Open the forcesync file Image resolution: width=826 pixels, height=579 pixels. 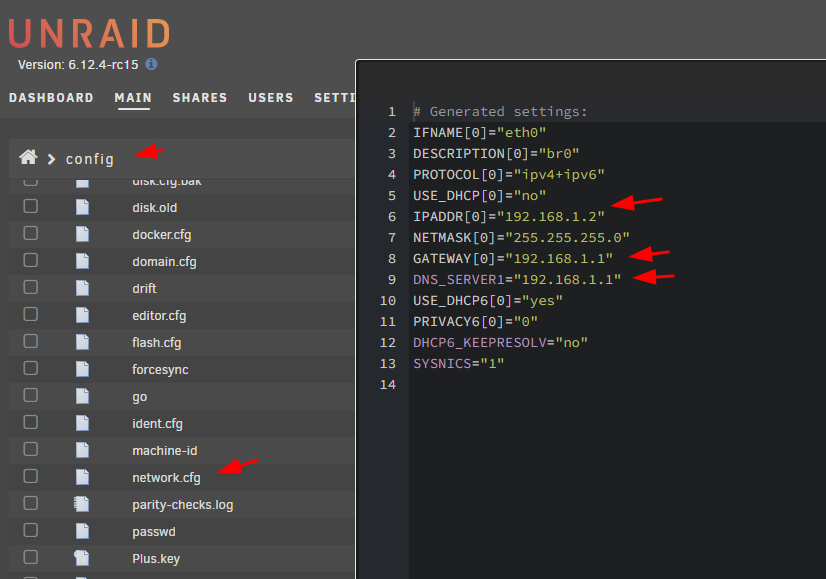point(160,370)
